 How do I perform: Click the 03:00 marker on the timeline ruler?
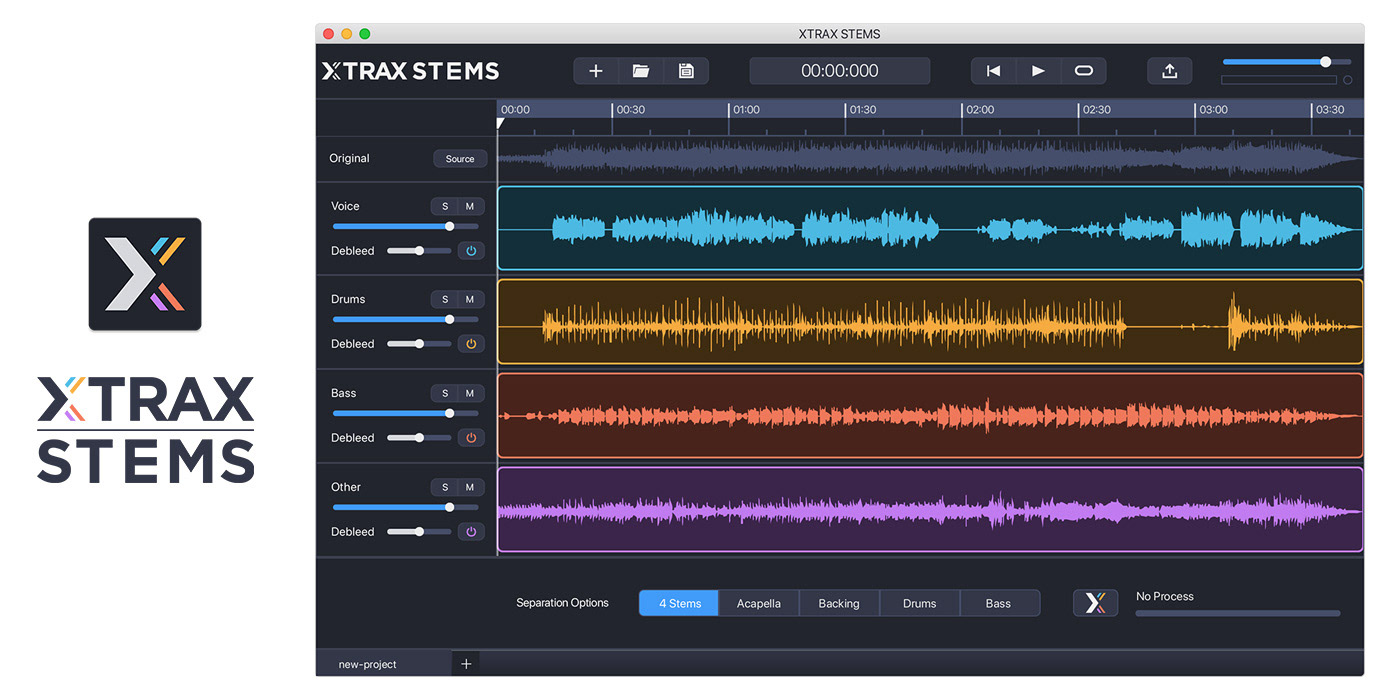[x=1213, y=110]
